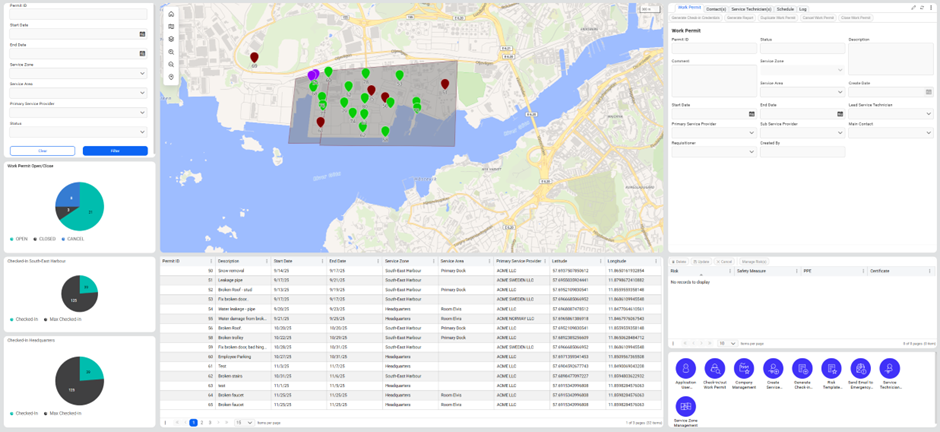Open Company Management shortcut icon
Viewport: 940px width, 432px height.
[744, 369]
